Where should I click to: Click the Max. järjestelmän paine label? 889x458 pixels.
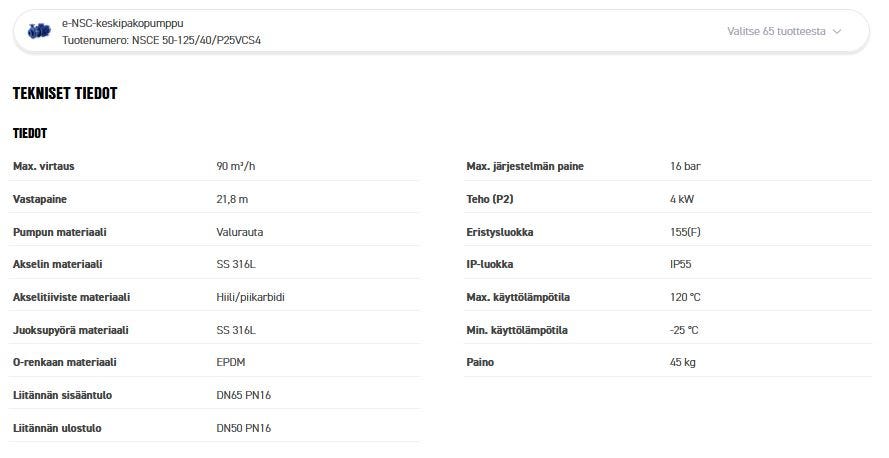coord(525,166)
